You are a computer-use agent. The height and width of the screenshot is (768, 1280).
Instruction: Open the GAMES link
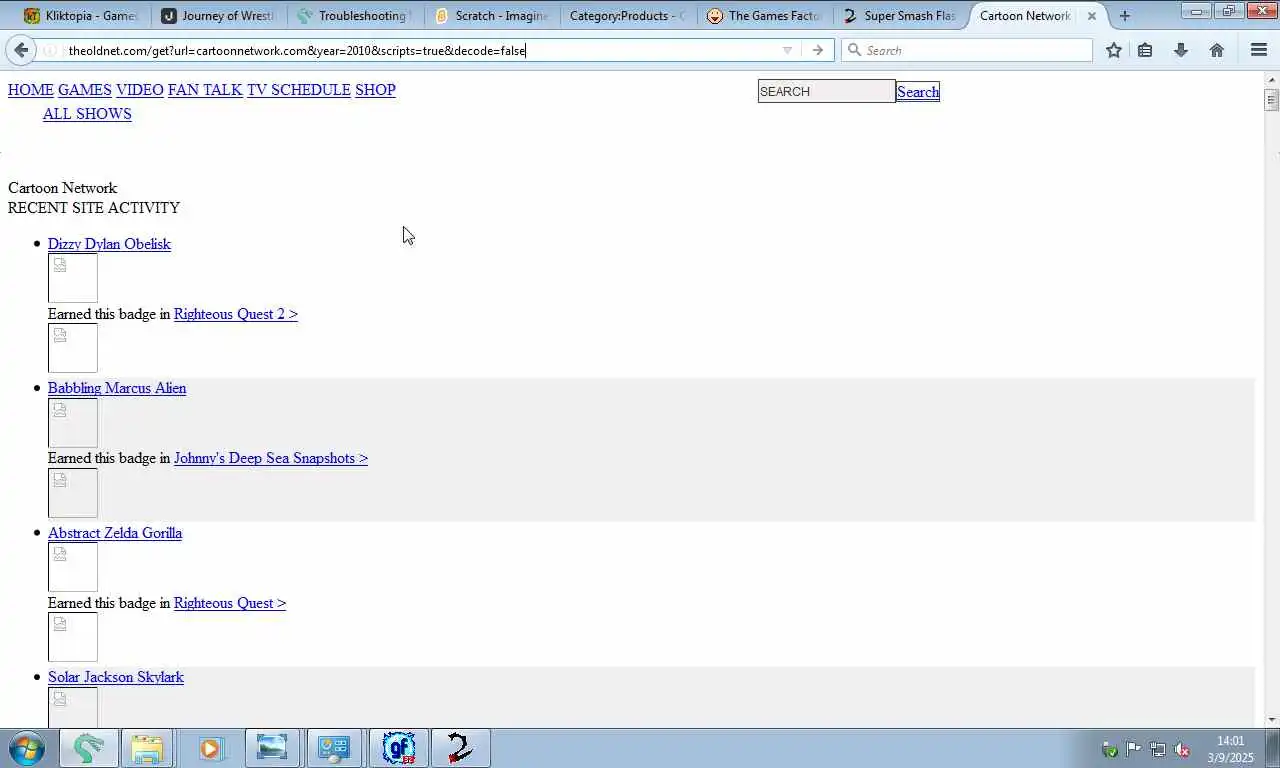point(85,90)
